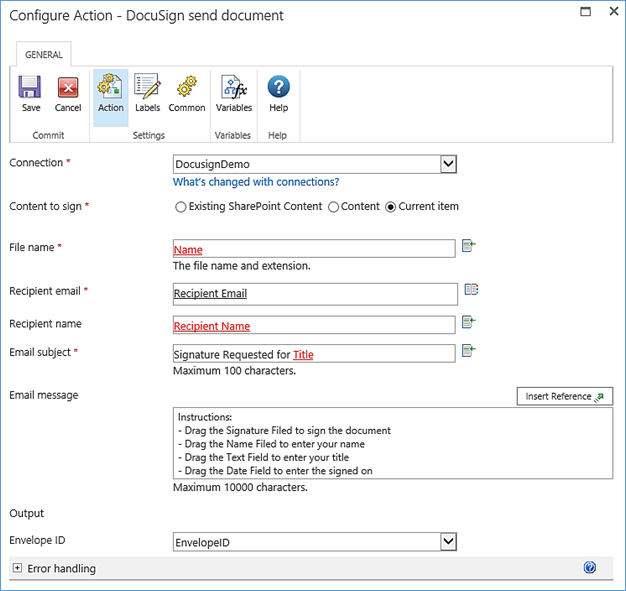This screenshot has width=626, height=591.
Task: Click the Title reference in Email subject
Action: tap(303, 355)
